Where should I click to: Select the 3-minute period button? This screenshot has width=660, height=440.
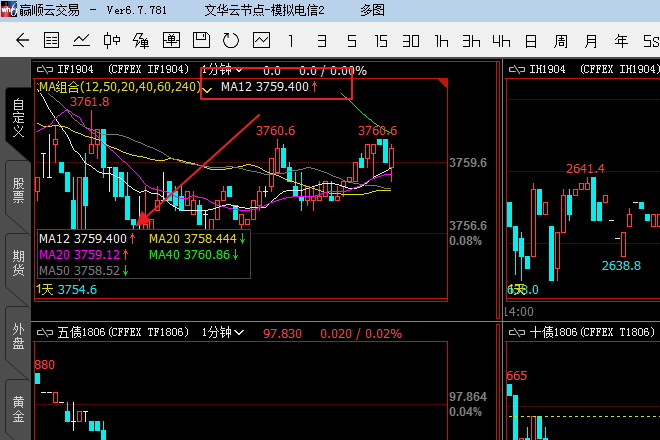click(x=322, y=41)
